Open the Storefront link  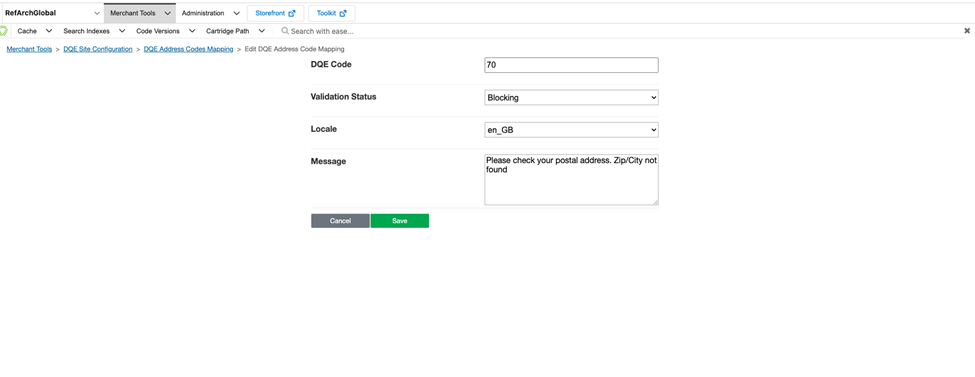275,13
